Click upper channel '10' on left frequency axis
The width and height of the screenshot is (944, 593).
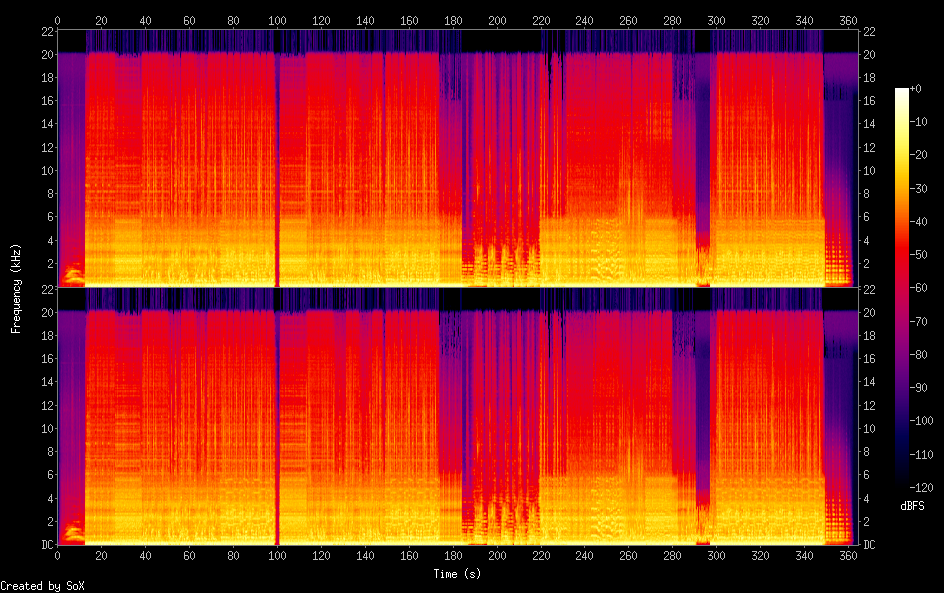pos(47,170)
